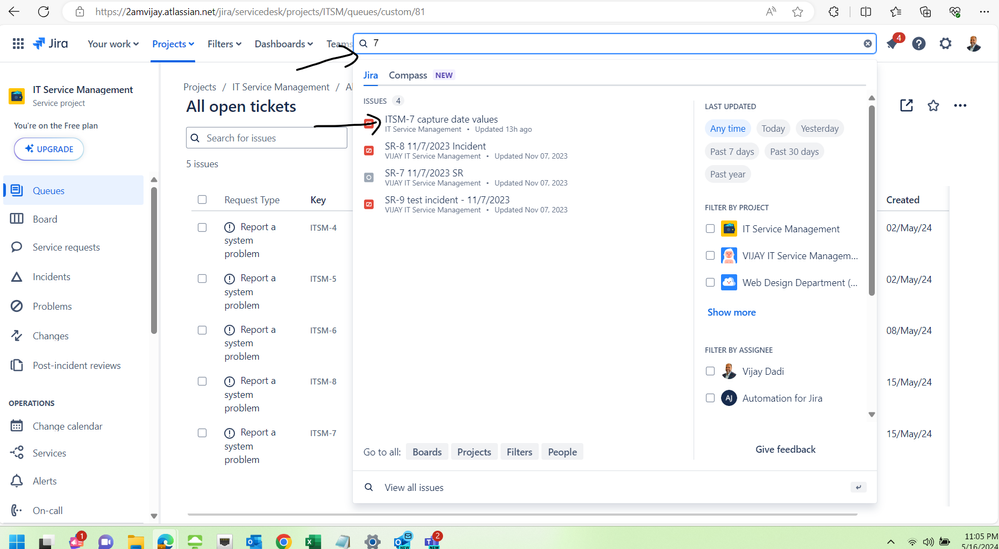Expand Filters dropdown
999x549 pixels.
pos(224,43)
